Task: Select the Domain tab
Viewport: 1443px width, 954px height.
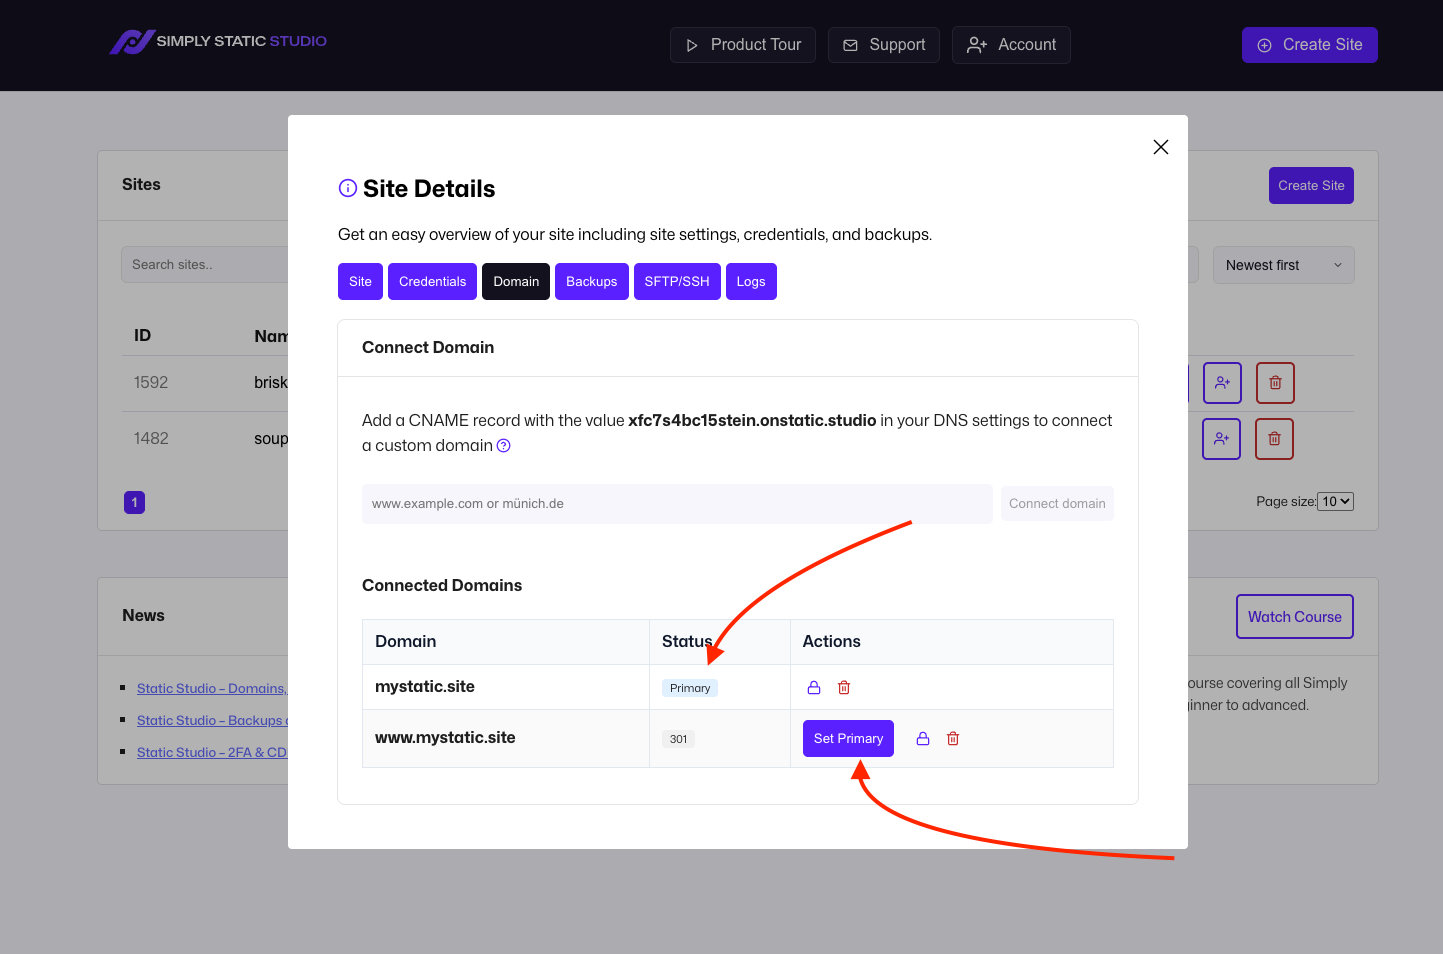Action: click(x=516, y=281)
